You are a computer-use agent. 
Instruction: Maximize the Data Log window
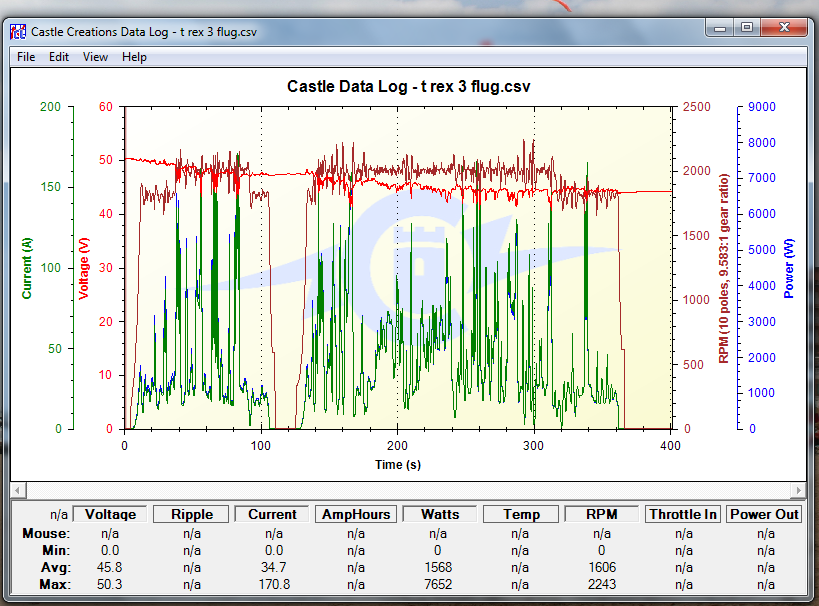[747, 28]
